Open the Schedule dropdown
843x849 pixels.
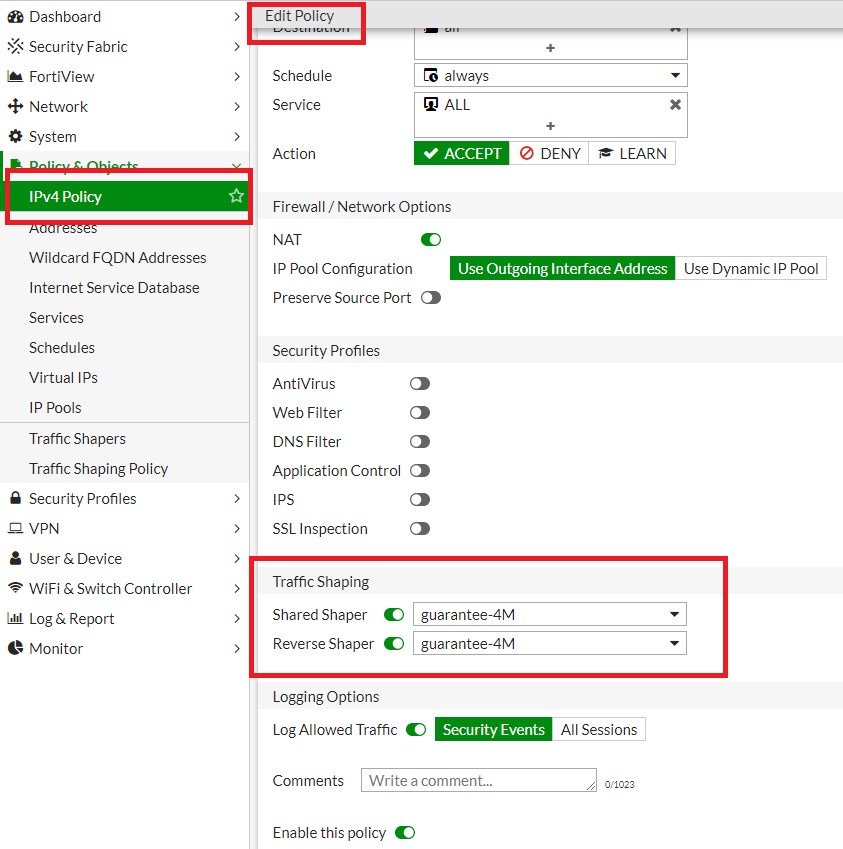[551, 75]
